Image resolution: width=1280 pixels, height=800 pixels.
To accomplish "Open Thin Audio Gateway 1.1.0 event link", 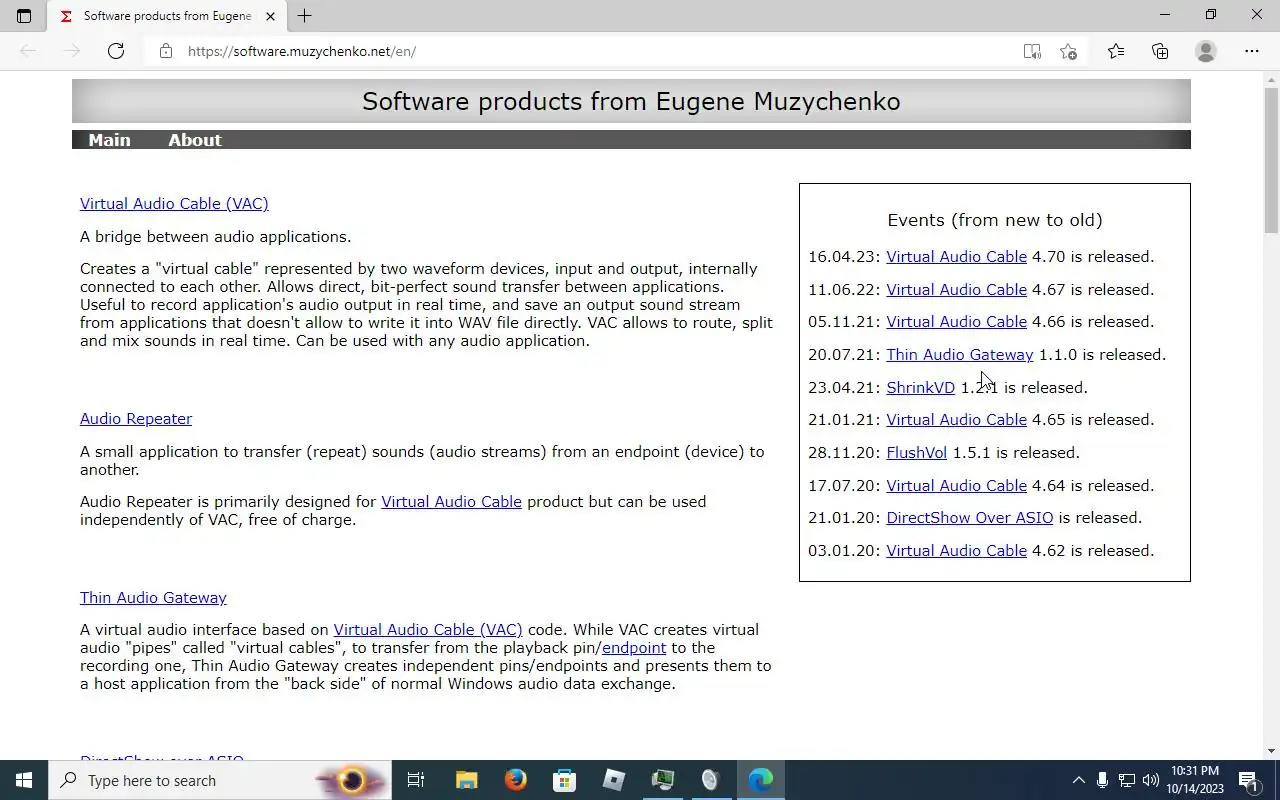I will pyautogui.click(x=960, y=355).
